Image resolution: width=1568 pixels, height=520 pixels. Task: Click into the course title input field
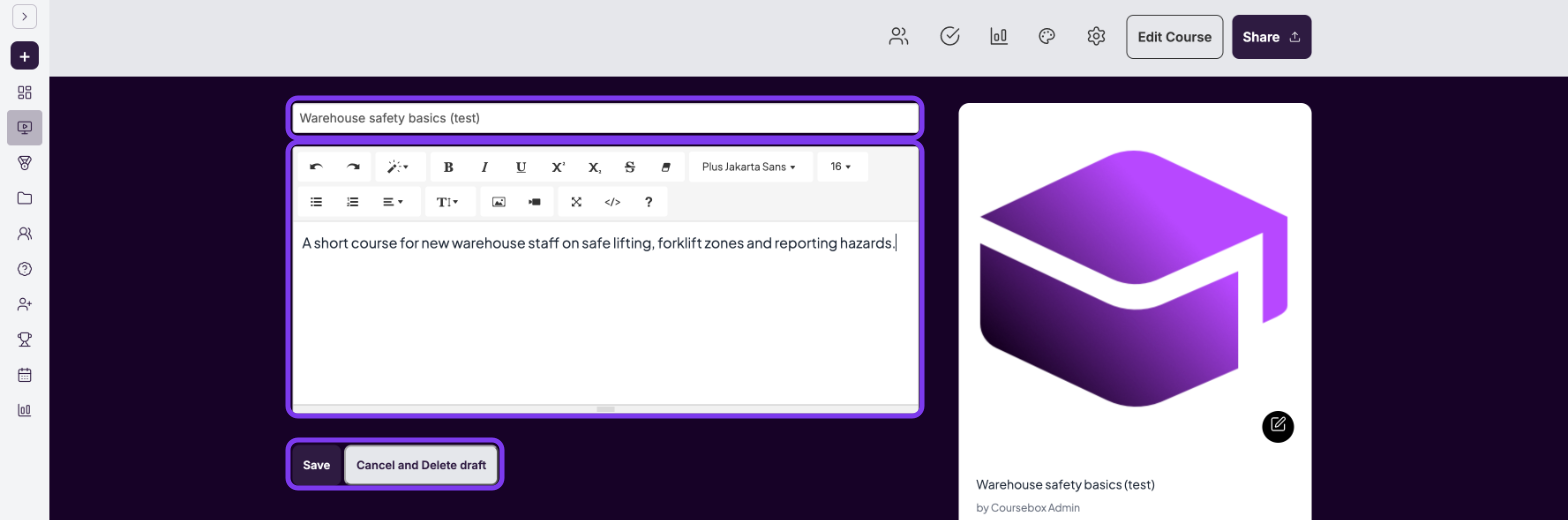click(605, 118)
